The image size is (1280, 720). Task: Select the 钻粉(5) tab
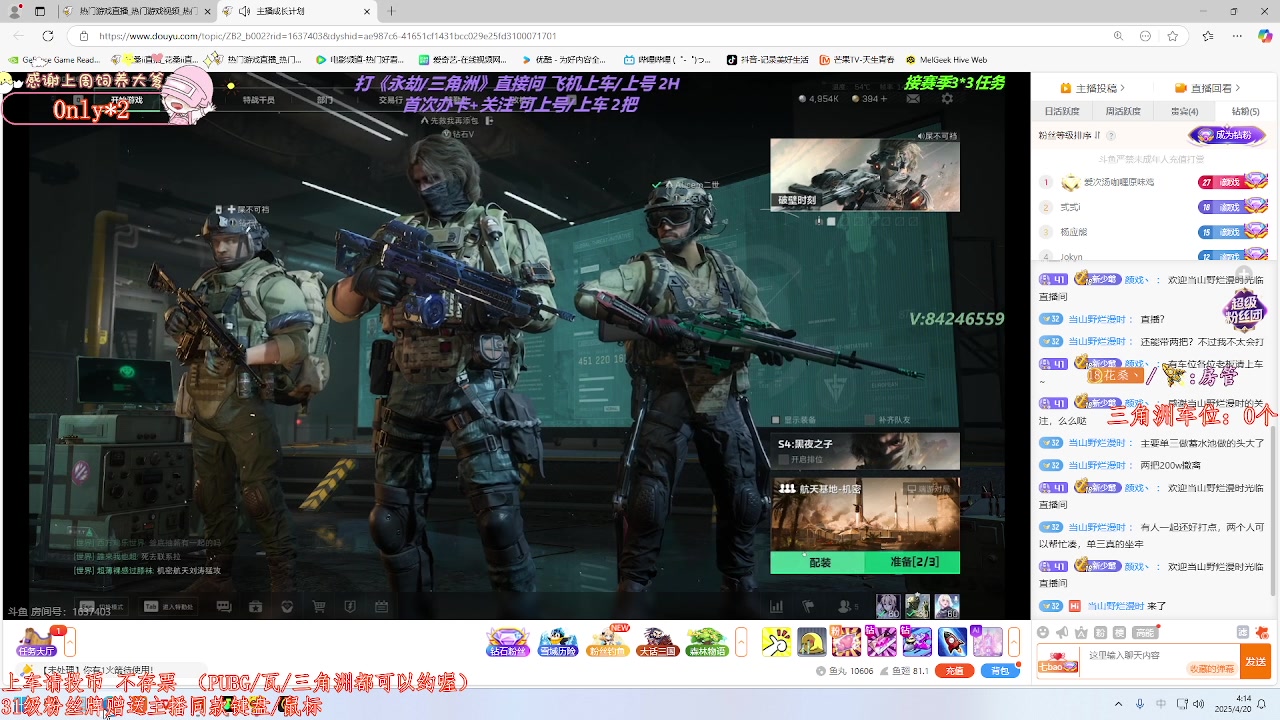pyautogui.click(x=1246, y=111)
